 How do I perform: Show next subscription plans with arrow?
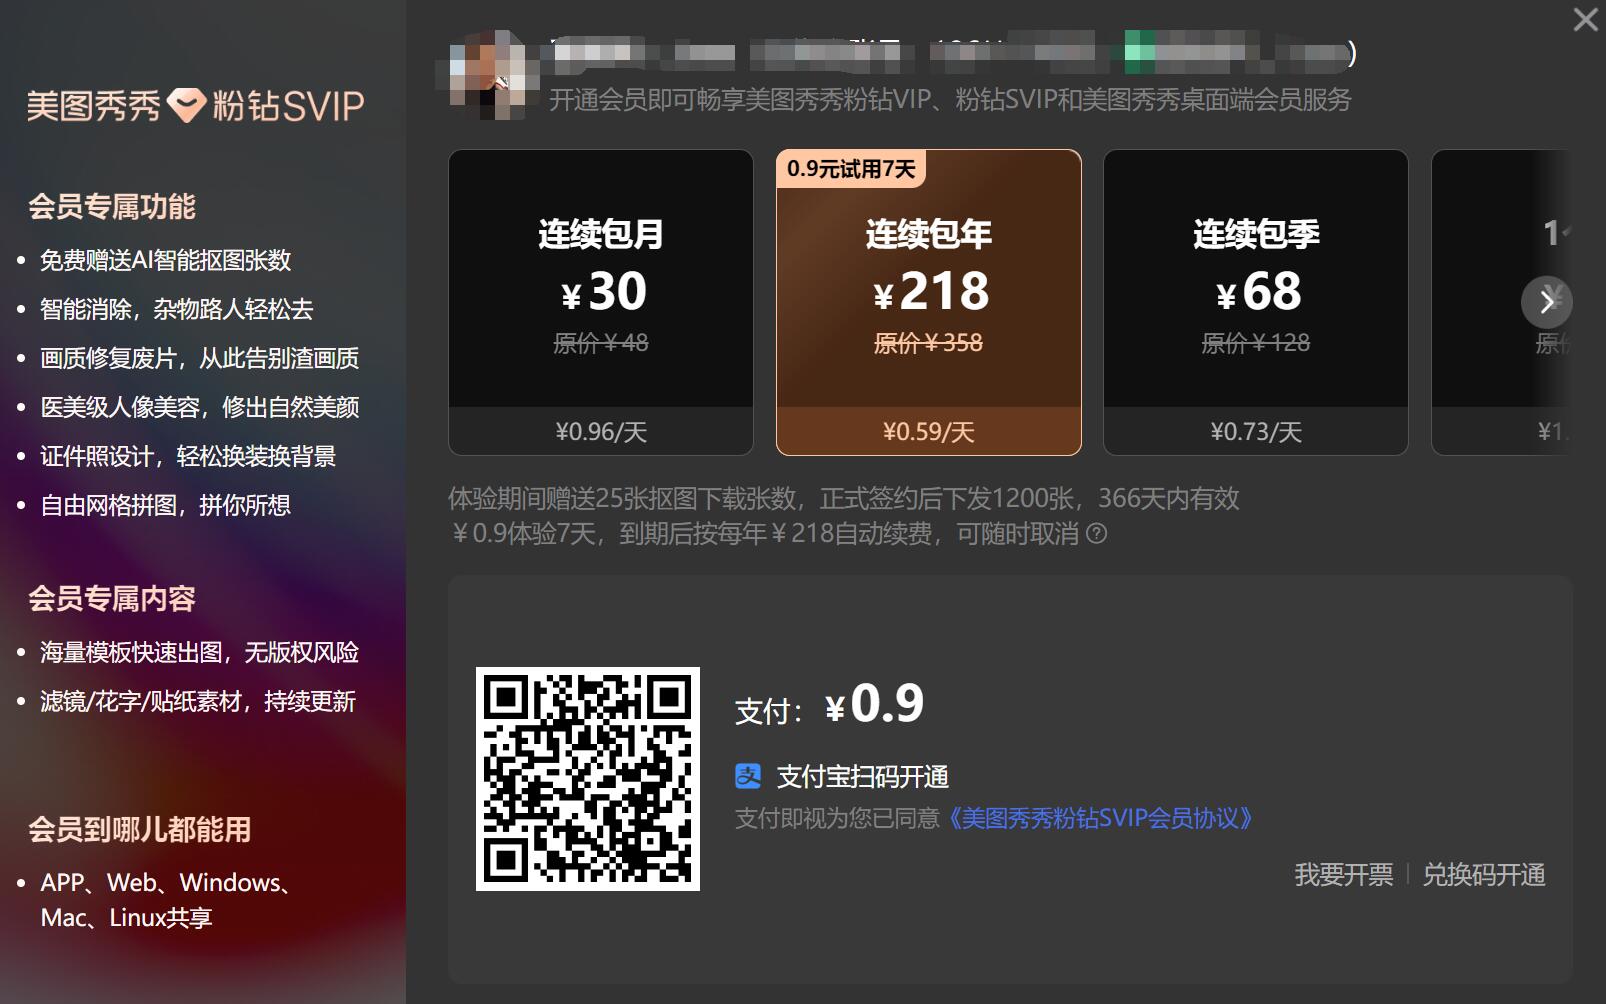pos(1547,301)
